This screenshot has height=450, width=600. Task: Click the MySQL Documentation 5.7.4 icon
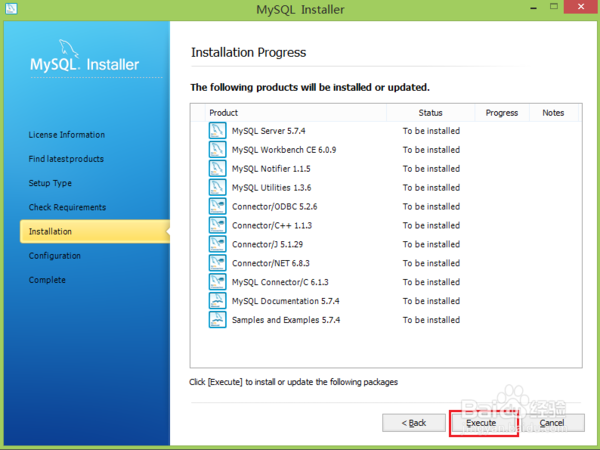pyautogui.click(x=217, y=301)
